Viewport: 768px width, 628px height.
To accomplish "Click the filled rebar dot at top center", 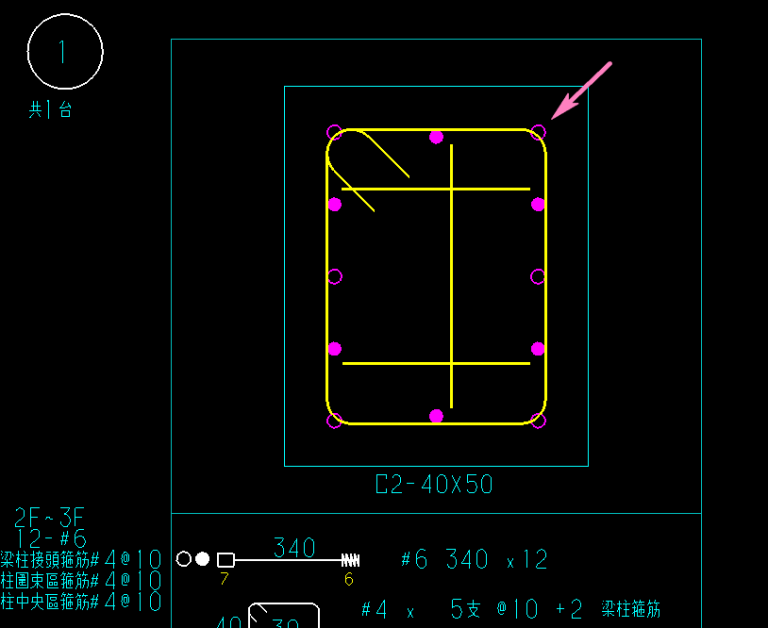I will (x=436, y=137).
